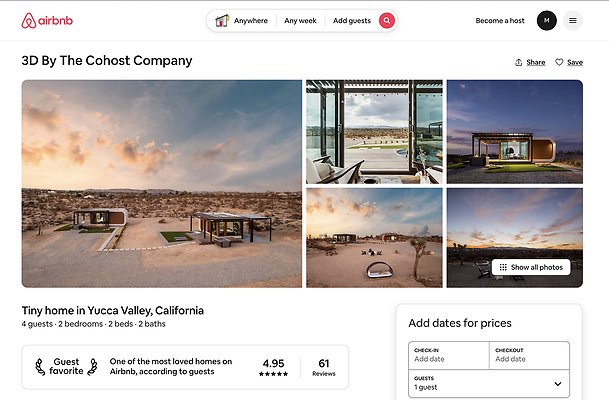Open the hamburger menu icon
The height and width of the screenshot is (400, 609).
[572, 21]
